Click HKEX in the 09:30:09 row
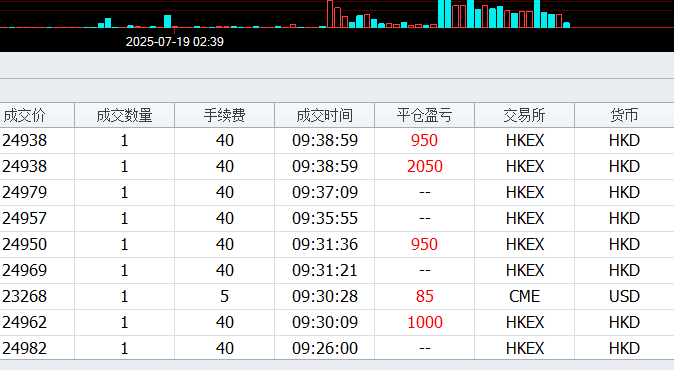The image size is (674, 370). pos(525,322)
